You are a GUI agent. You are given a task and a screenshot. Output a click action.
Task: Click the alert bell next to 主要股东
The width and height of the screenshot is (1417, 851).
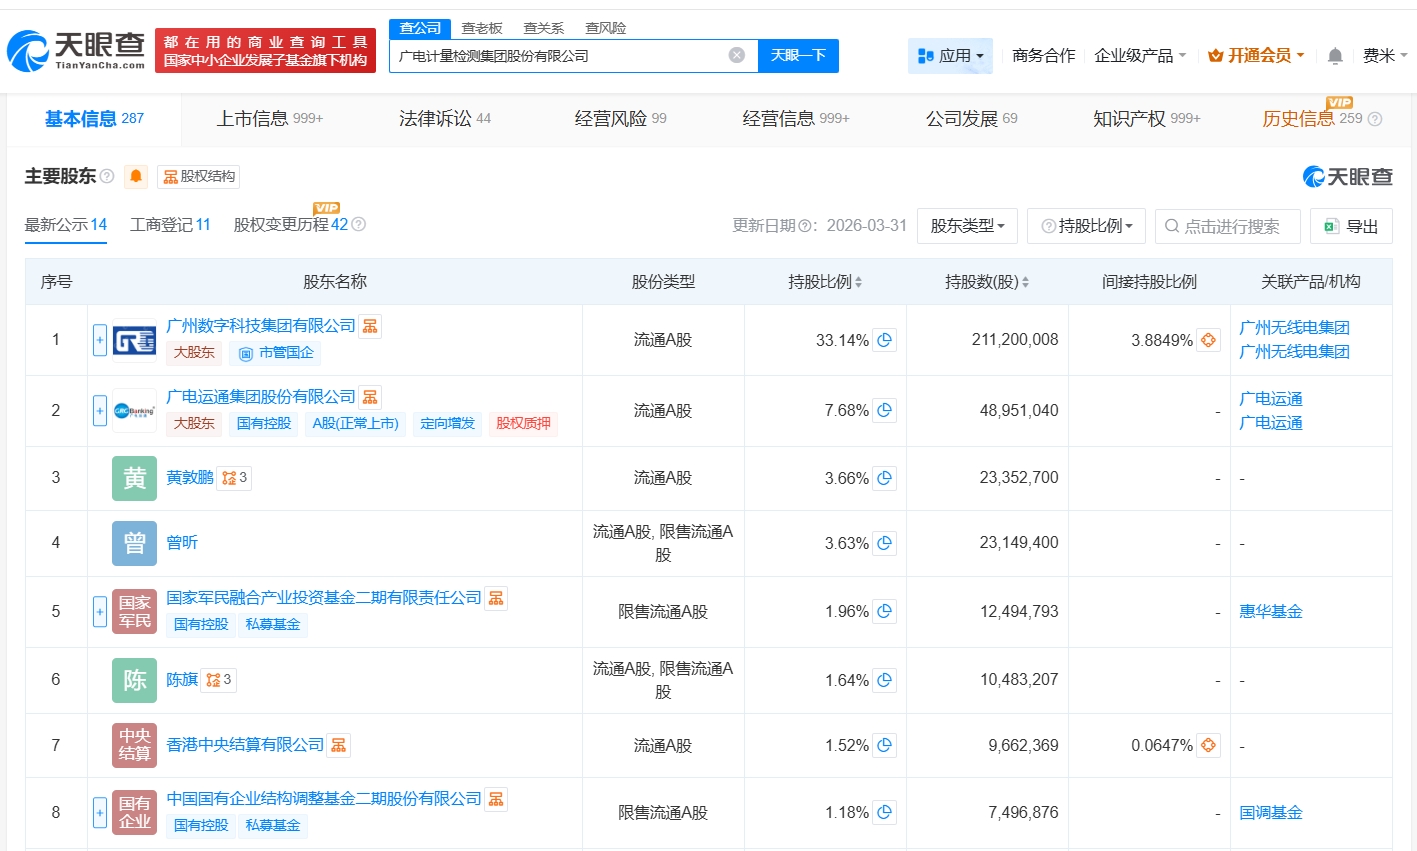(x=136, y=177)
